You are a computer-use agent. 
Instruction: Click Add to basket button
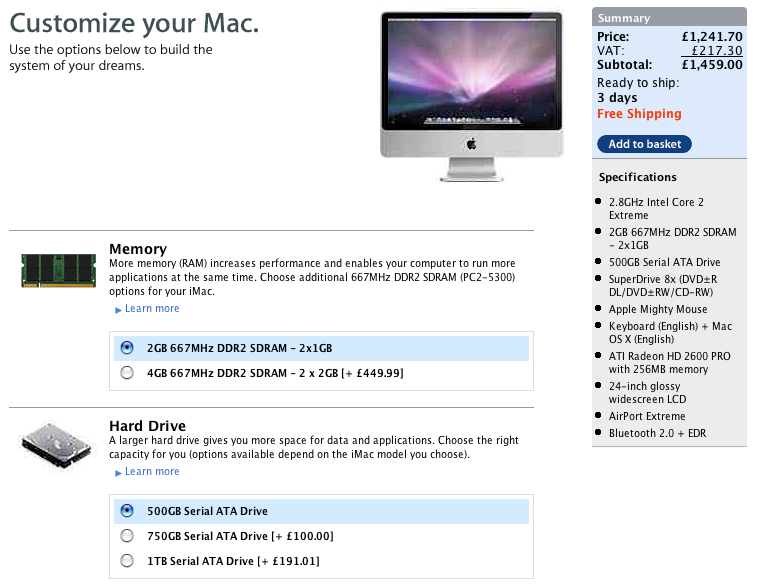644,144
